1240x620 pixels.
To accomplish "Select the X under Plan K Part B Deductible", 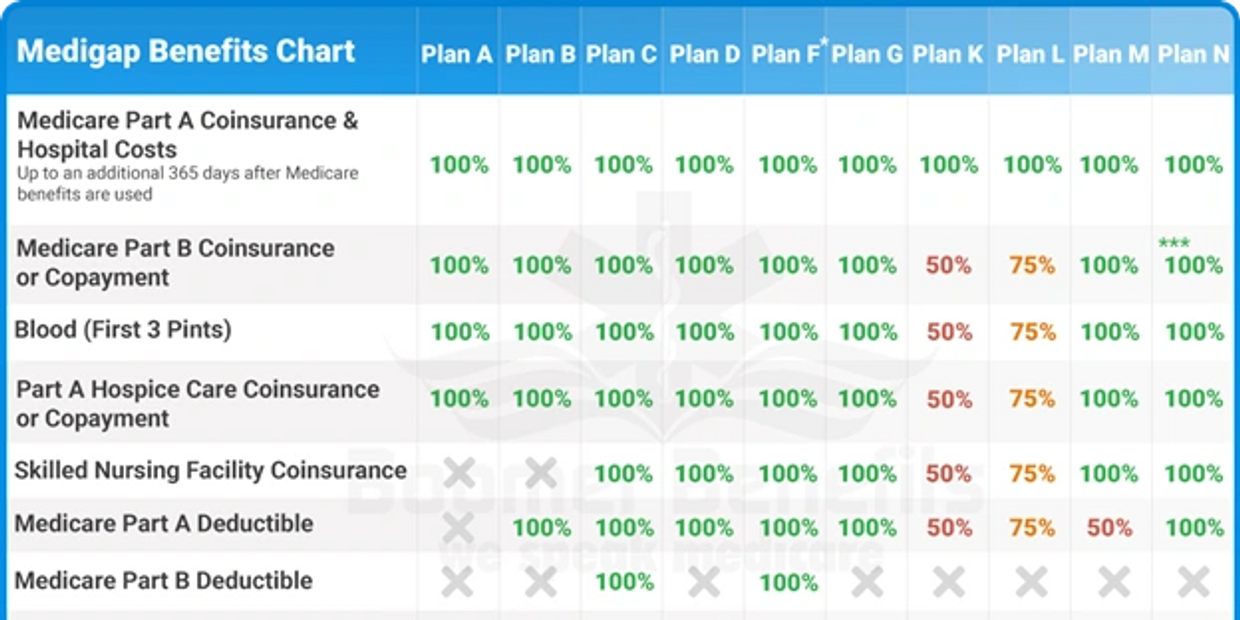I will pyautogui.click(x=949, y=581).
